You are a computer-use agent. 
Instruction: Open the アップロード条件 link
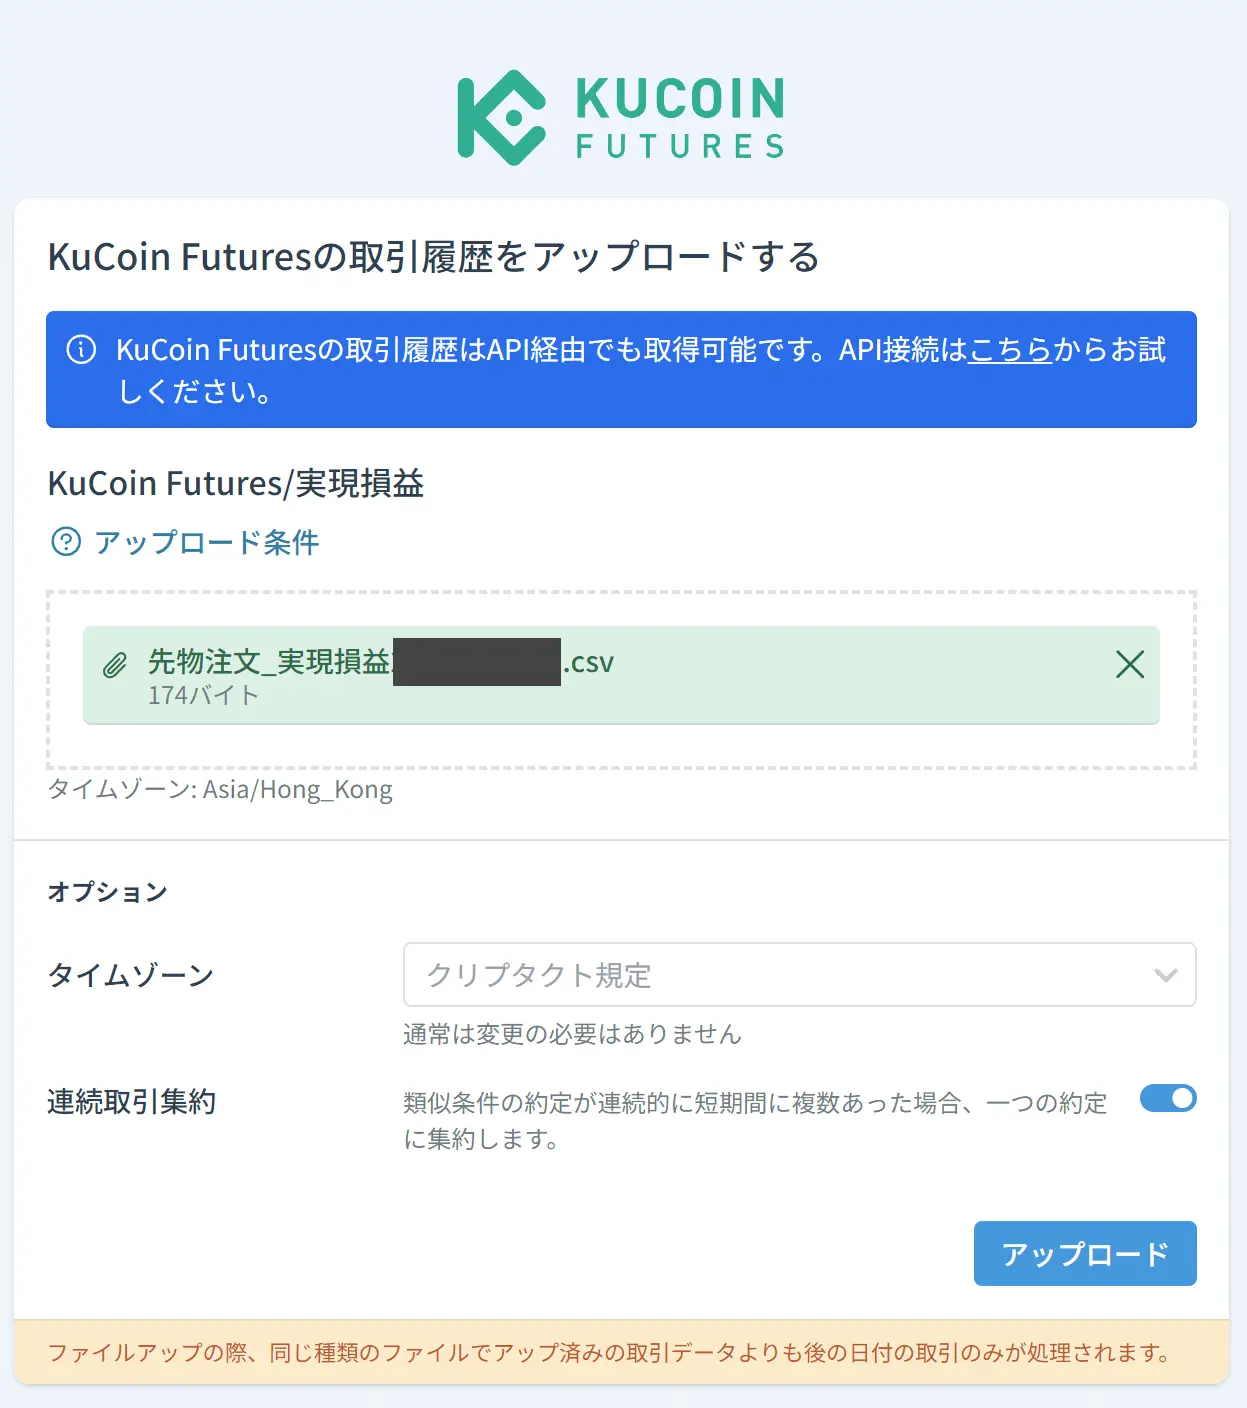(206, 542)
